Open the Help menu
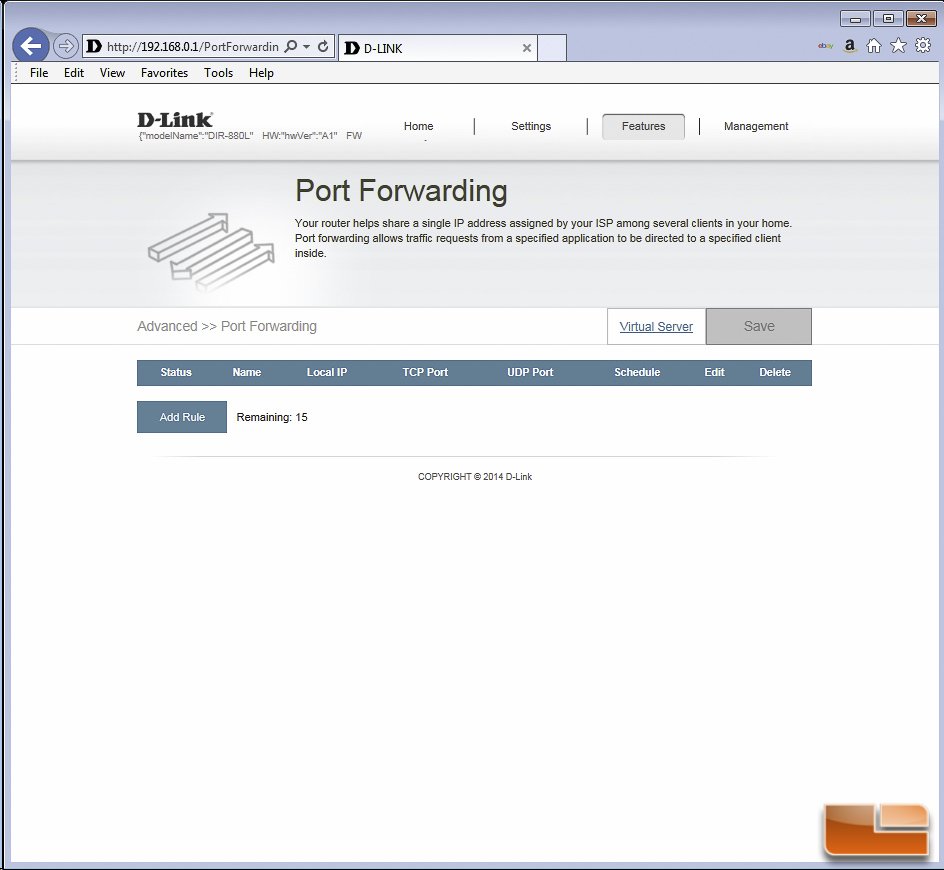 261,73
